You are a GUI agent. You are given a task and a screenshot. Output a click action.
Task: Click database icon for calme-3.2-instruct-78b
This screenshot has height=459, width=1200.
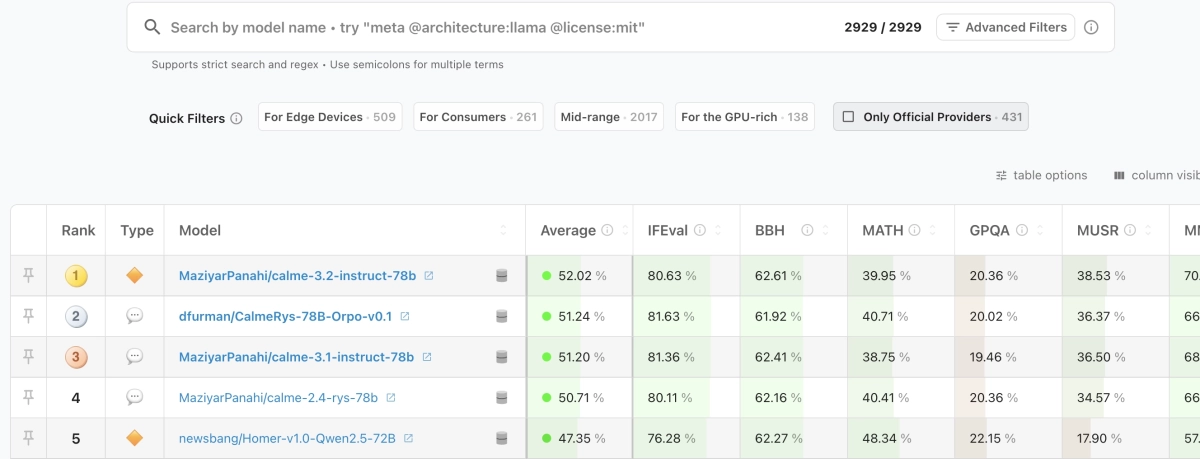(501, 275)
